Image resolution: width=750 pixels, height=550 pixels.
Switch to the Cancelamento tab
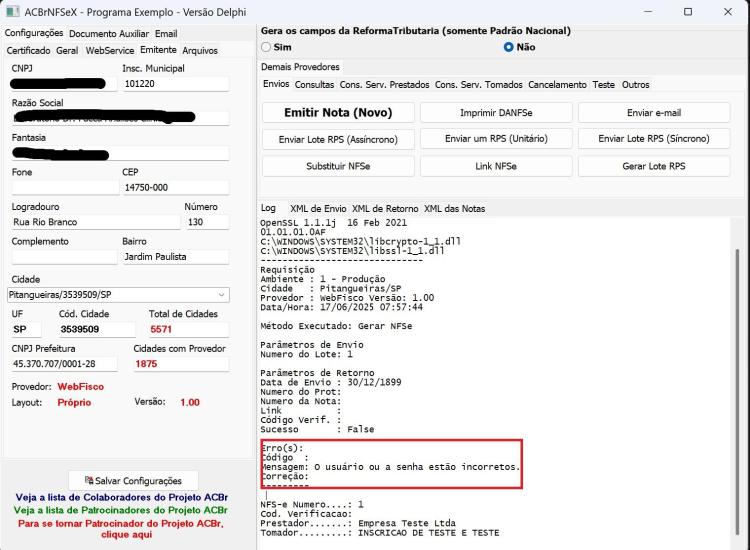(x=557, y=85)
